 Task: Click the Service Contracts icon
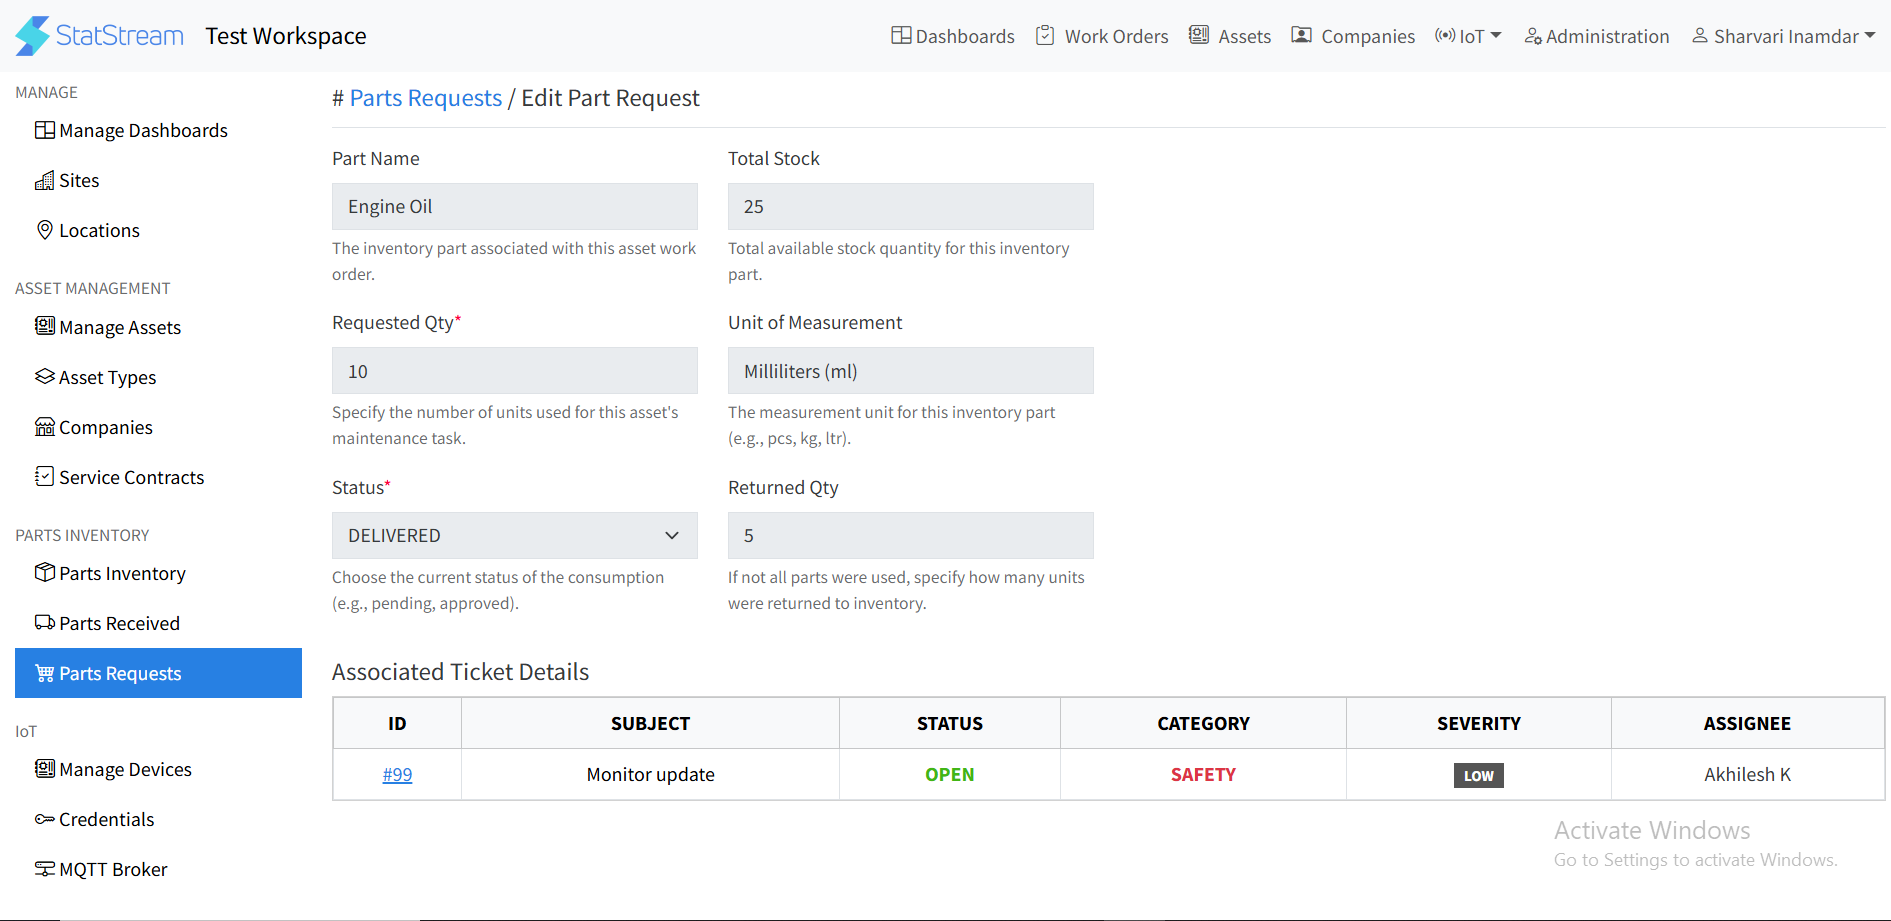coord(45,477)
